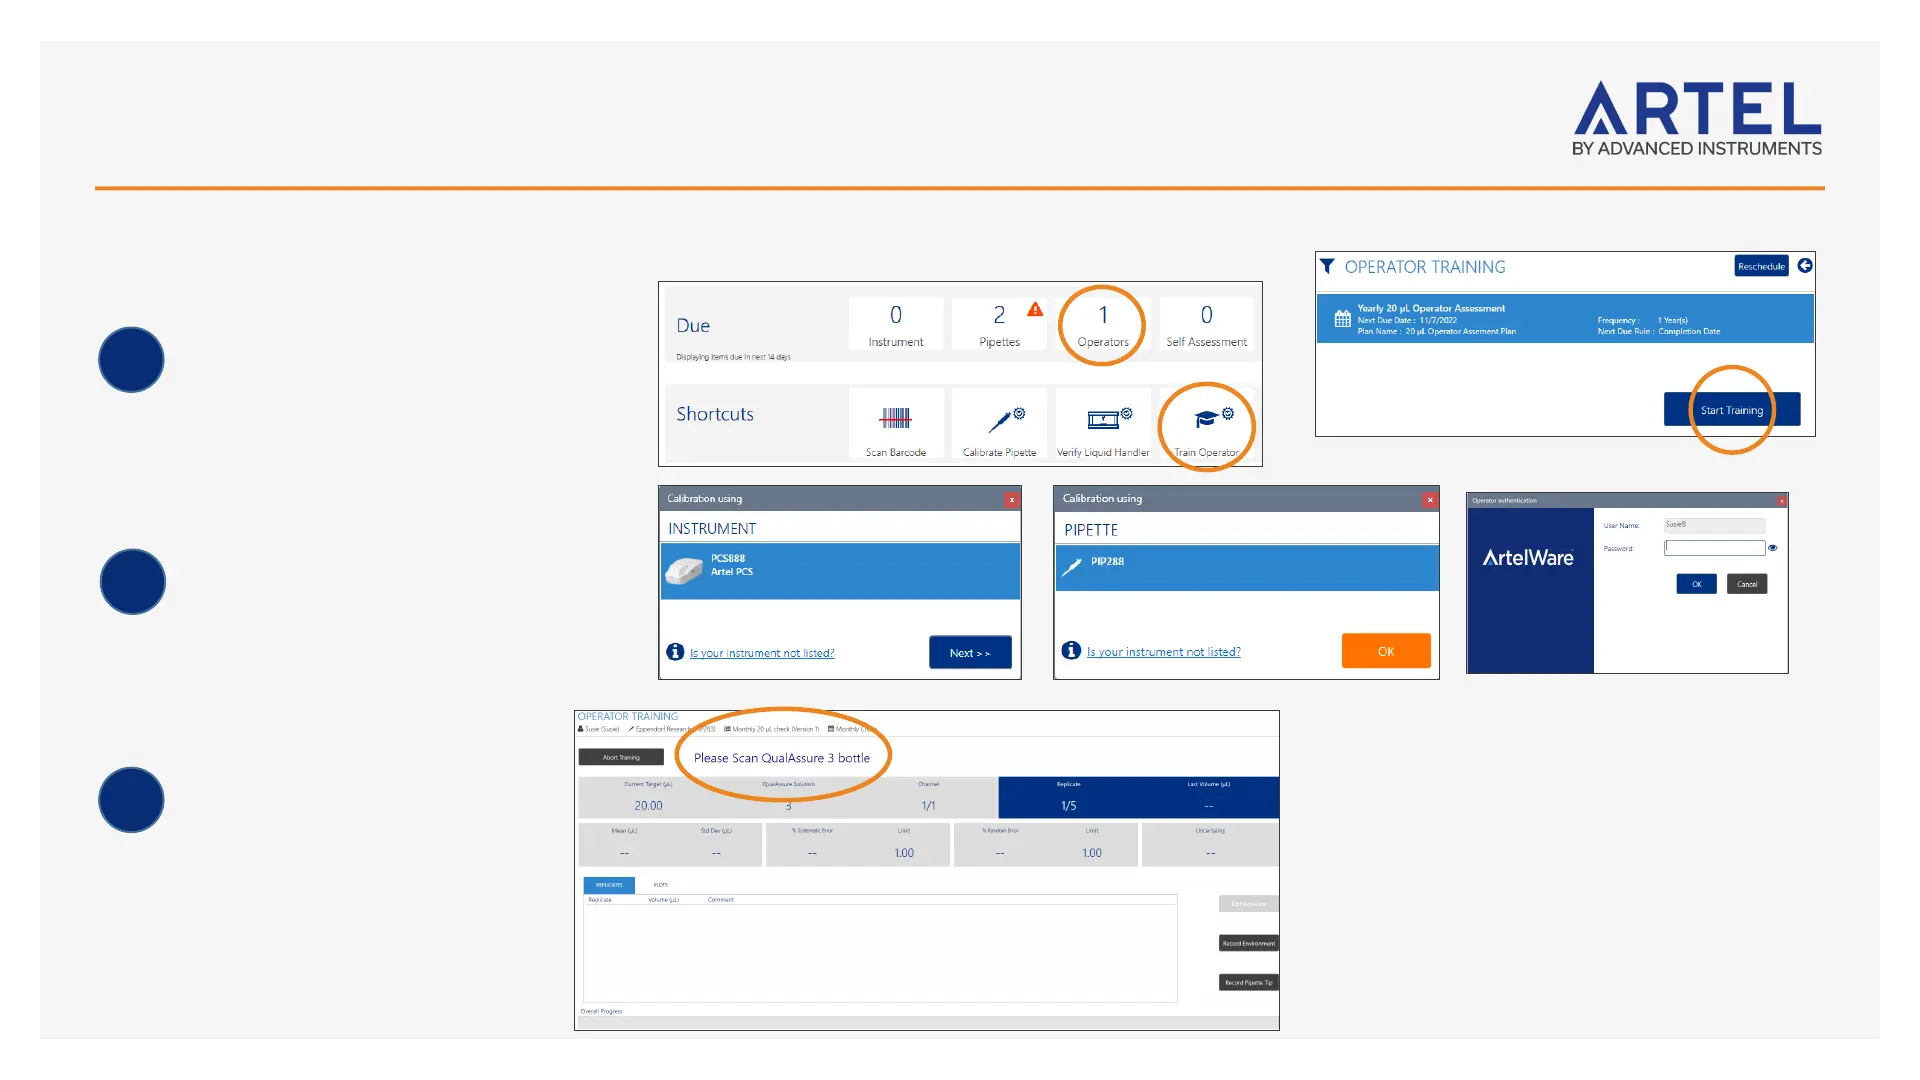Click the Channel 1/1 value
This screenshot has width=1920, height=1080.
[x=928, y=805]
